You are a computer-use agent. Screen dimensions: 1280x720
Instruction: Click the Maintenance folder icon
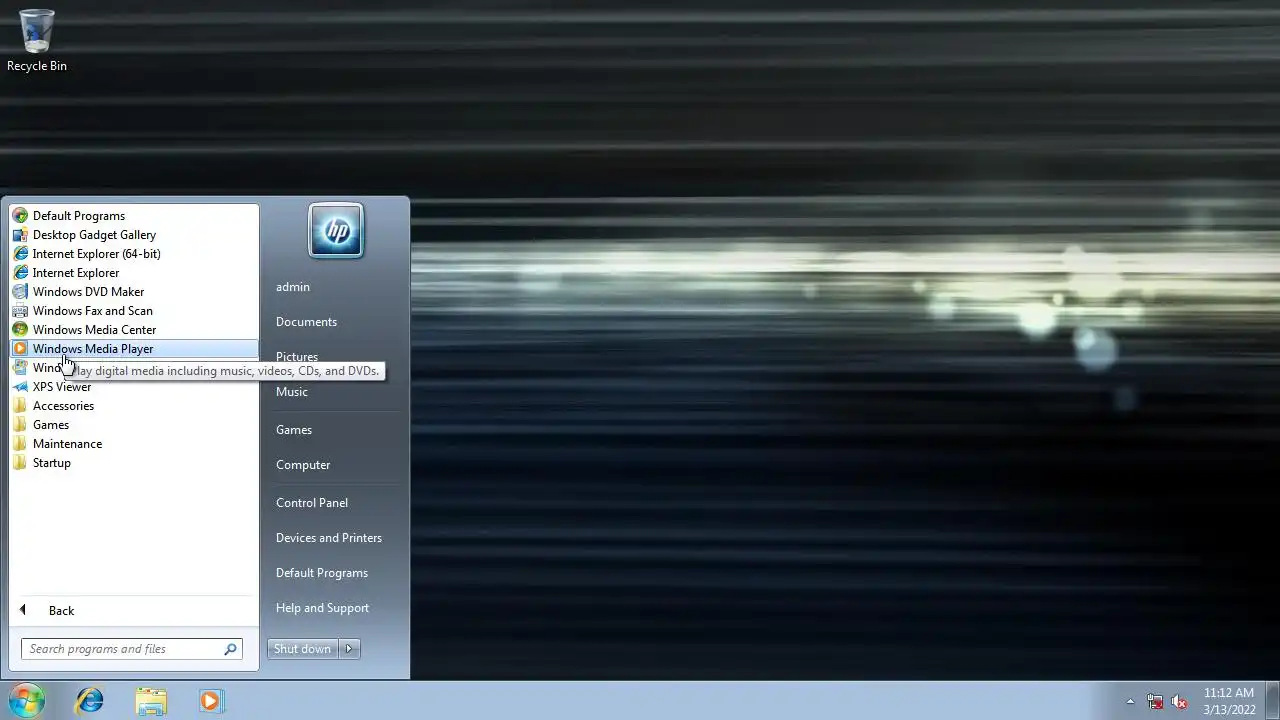(x=20, y=443)
